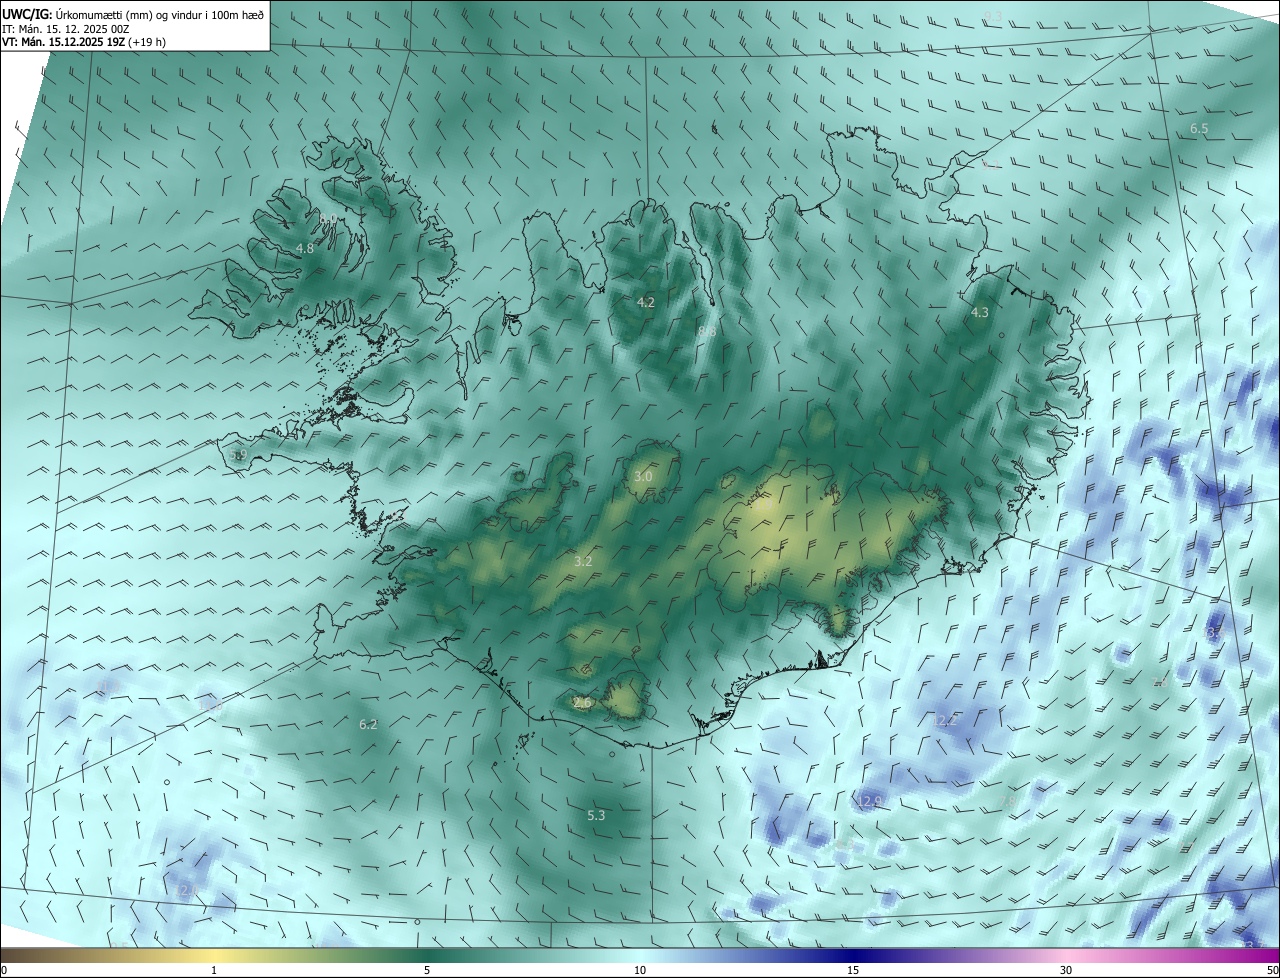Image resolution: width=1280 pixels, height=978 pixels.
Task: Click the 5.9 value off the west coast
Action: [238, 455]
